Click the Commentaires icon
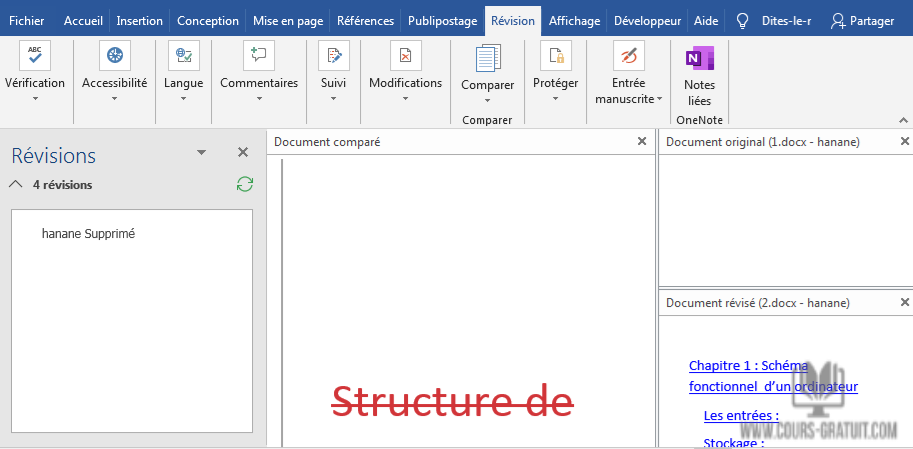The image size is (913, 449). [x=259, y=56]
